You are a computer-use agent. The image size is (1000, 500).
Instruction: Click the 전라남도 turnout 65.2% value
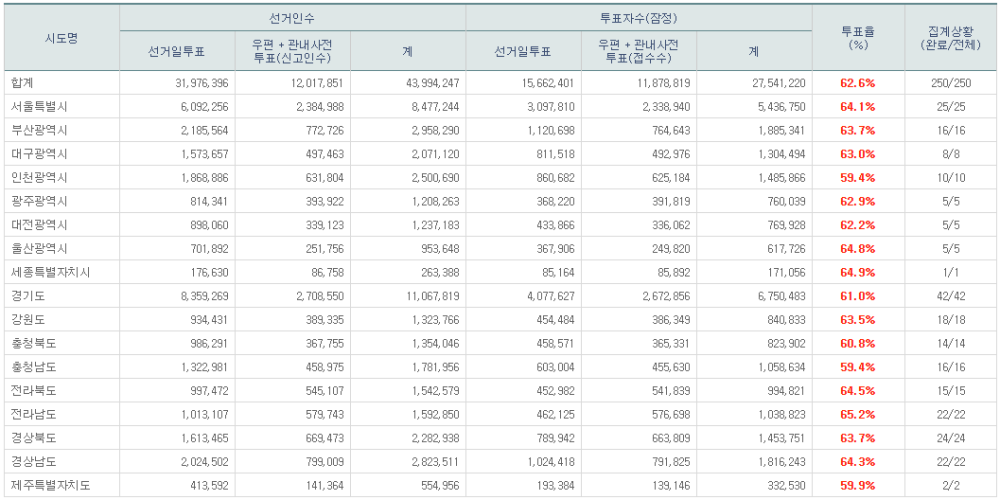coord(858,415)
